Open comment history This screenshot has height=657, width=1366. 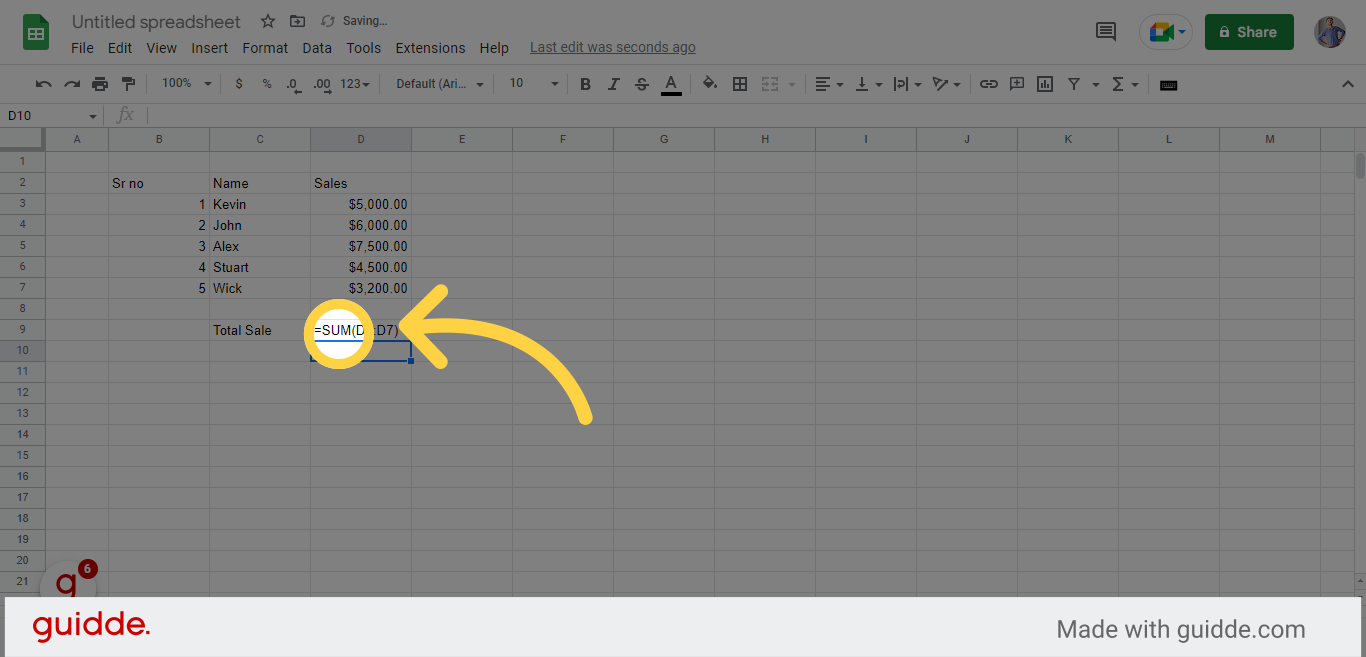[1105, 32]
